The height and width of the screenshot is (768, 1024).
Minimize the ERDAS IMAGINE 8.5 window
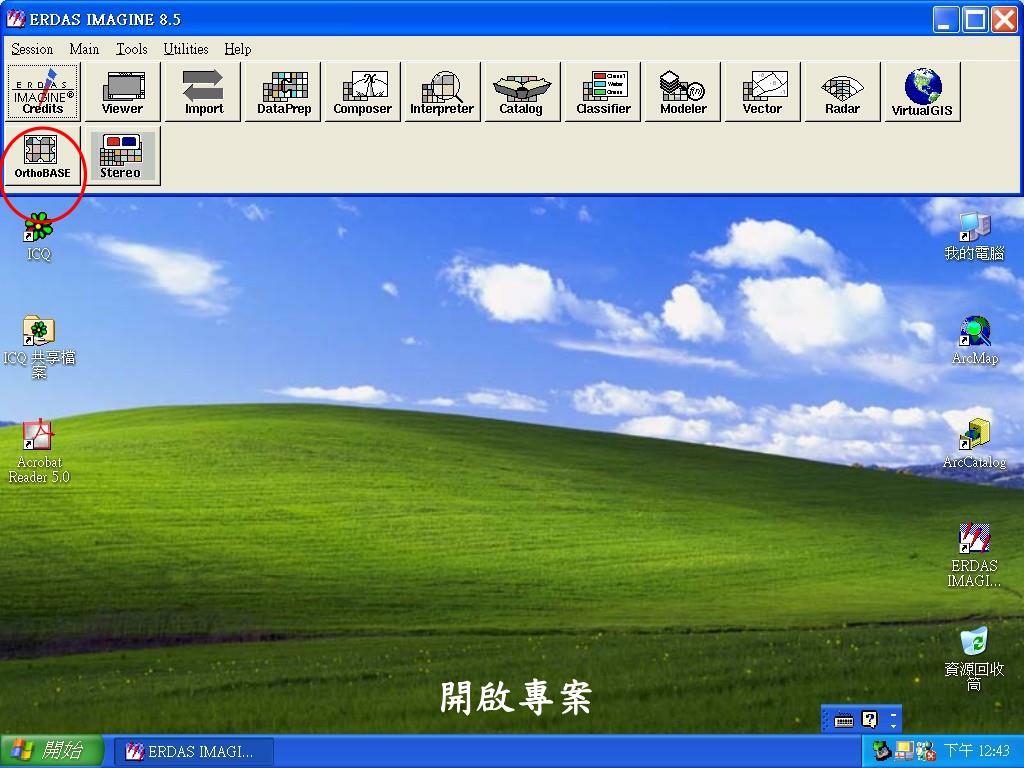pos(944,20)
